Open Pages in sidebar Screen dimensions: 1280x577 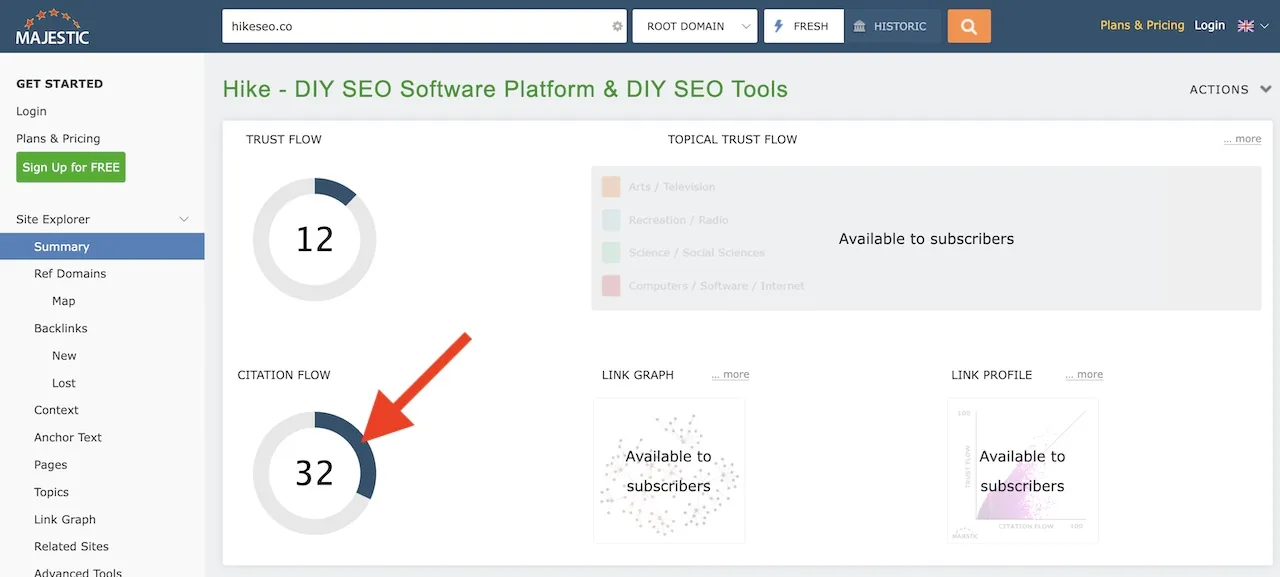point(51,465)
